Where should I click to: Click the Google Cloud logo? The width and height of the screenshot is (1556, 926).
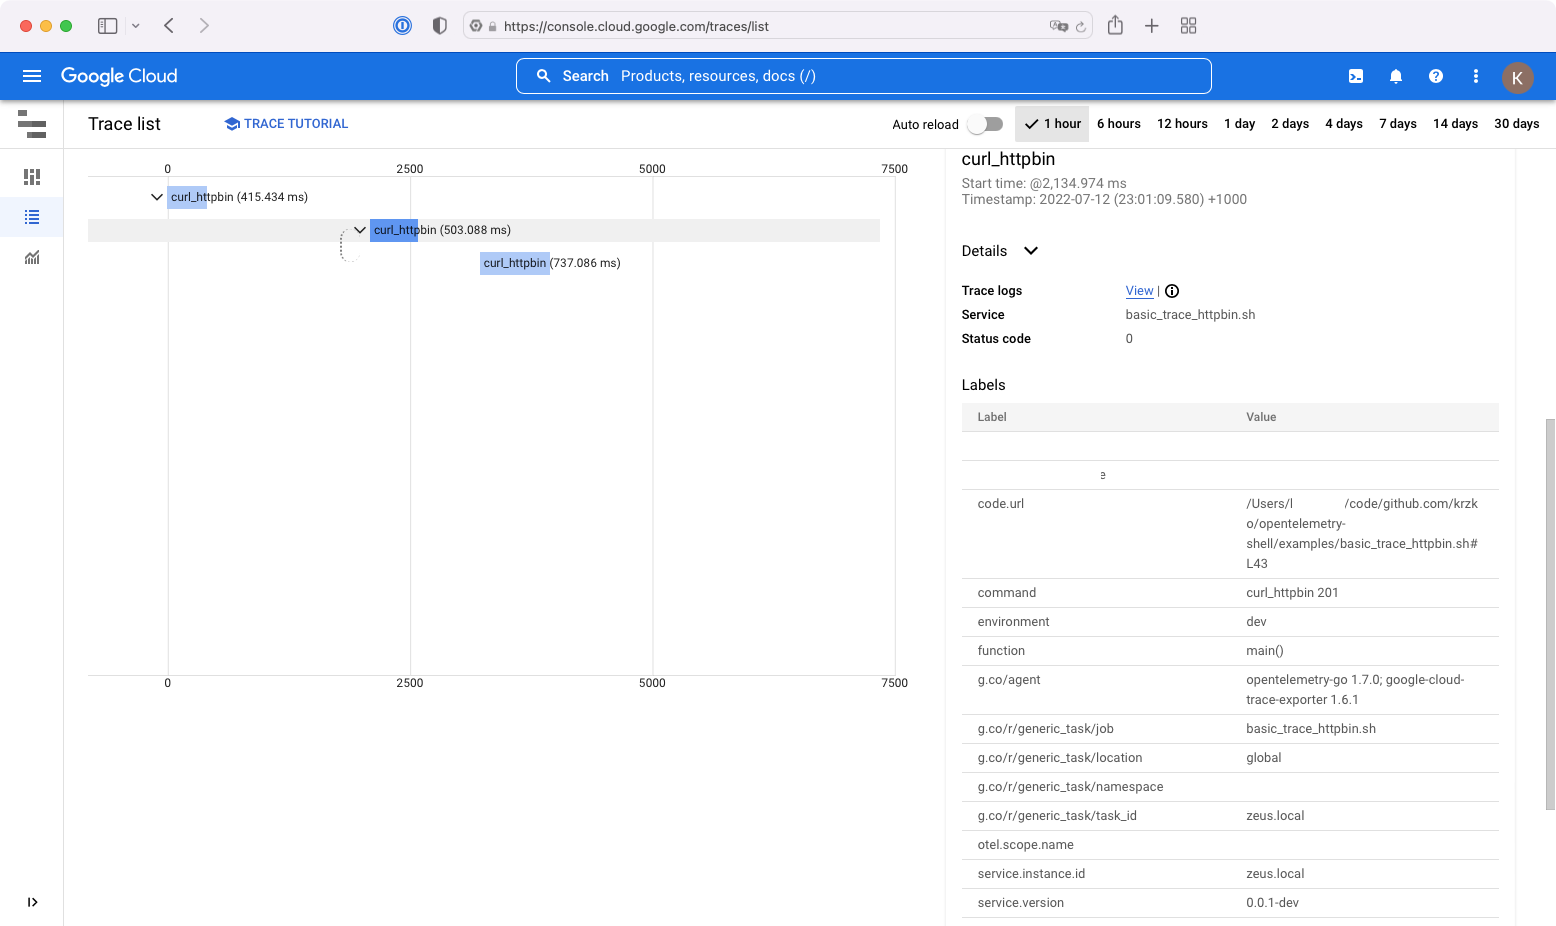pos(119,76)
